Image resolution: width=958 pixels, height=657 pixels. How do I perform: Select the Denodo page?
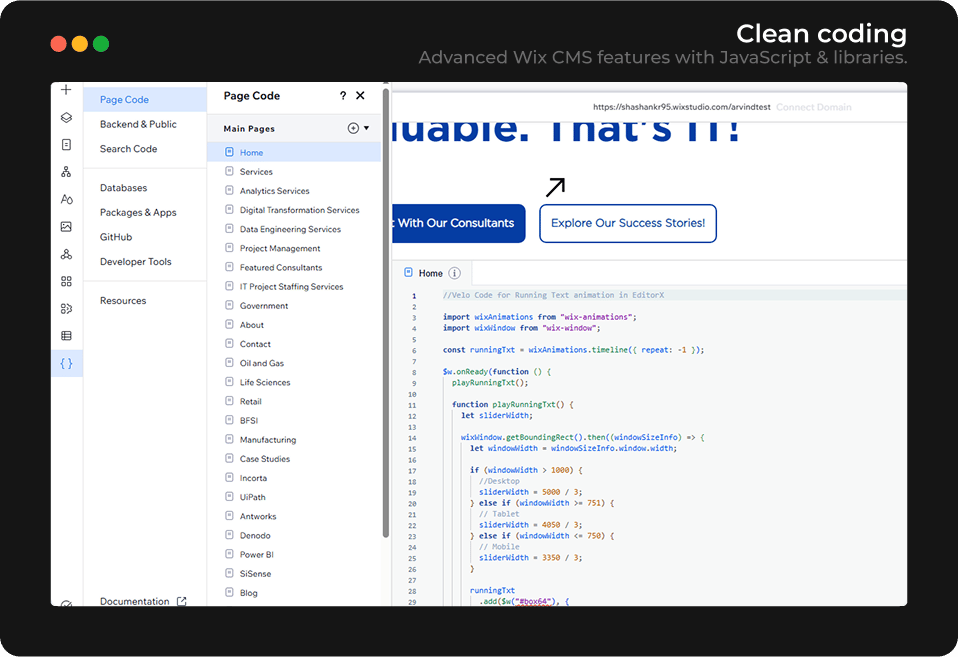(x=294, y=535)
